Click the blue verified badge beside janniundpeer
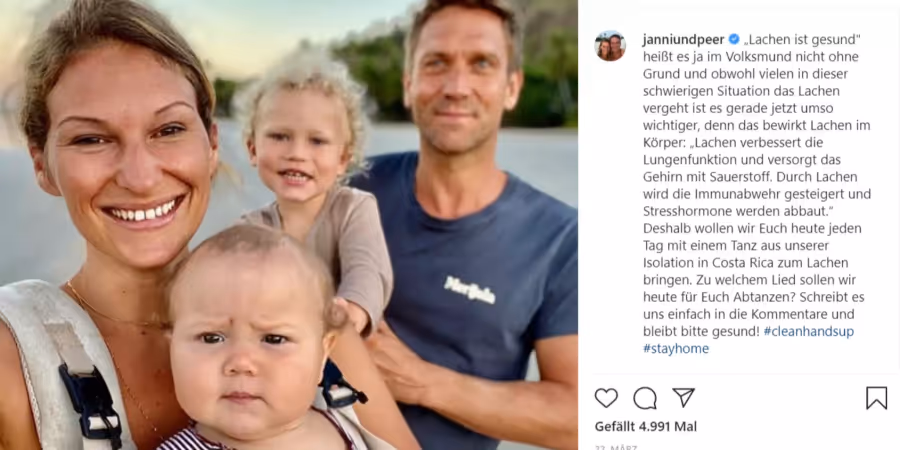 coord(734,40)
